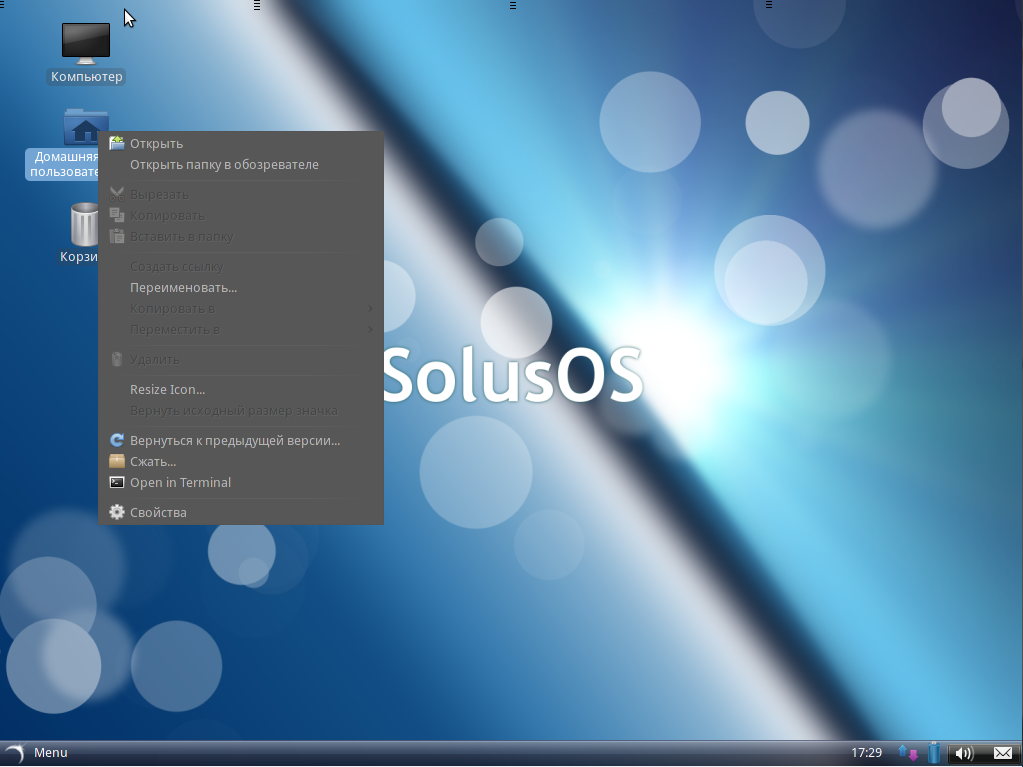Choose Открыть in the context menu

click(x=241, y=143)
